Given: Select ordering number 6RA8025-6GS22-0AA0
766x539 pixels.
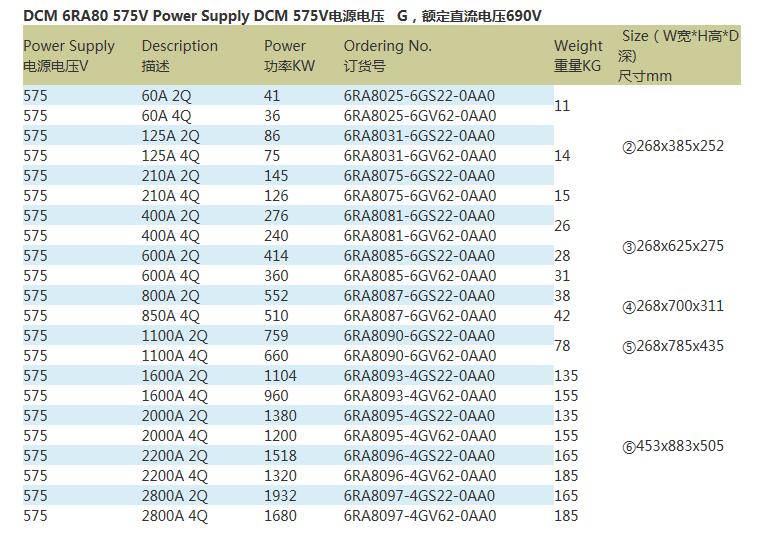Looking at the screenshot, I should click(x=419, y=96).
